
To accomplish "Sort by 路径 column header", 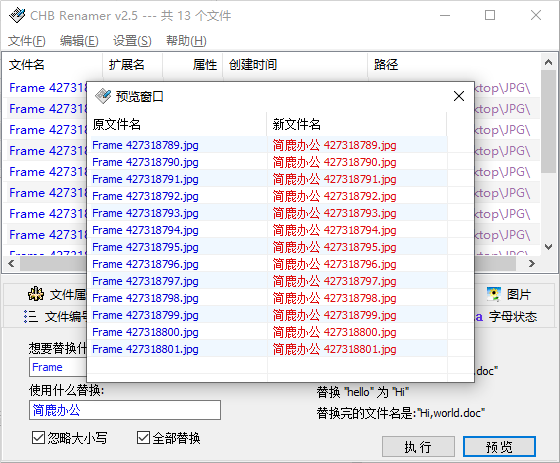I will (x=454, y=65).
